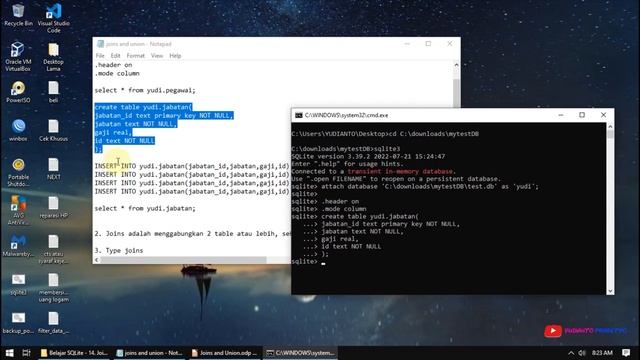Click '3. Type joins' line in Notepad

(x=119, y=251)
